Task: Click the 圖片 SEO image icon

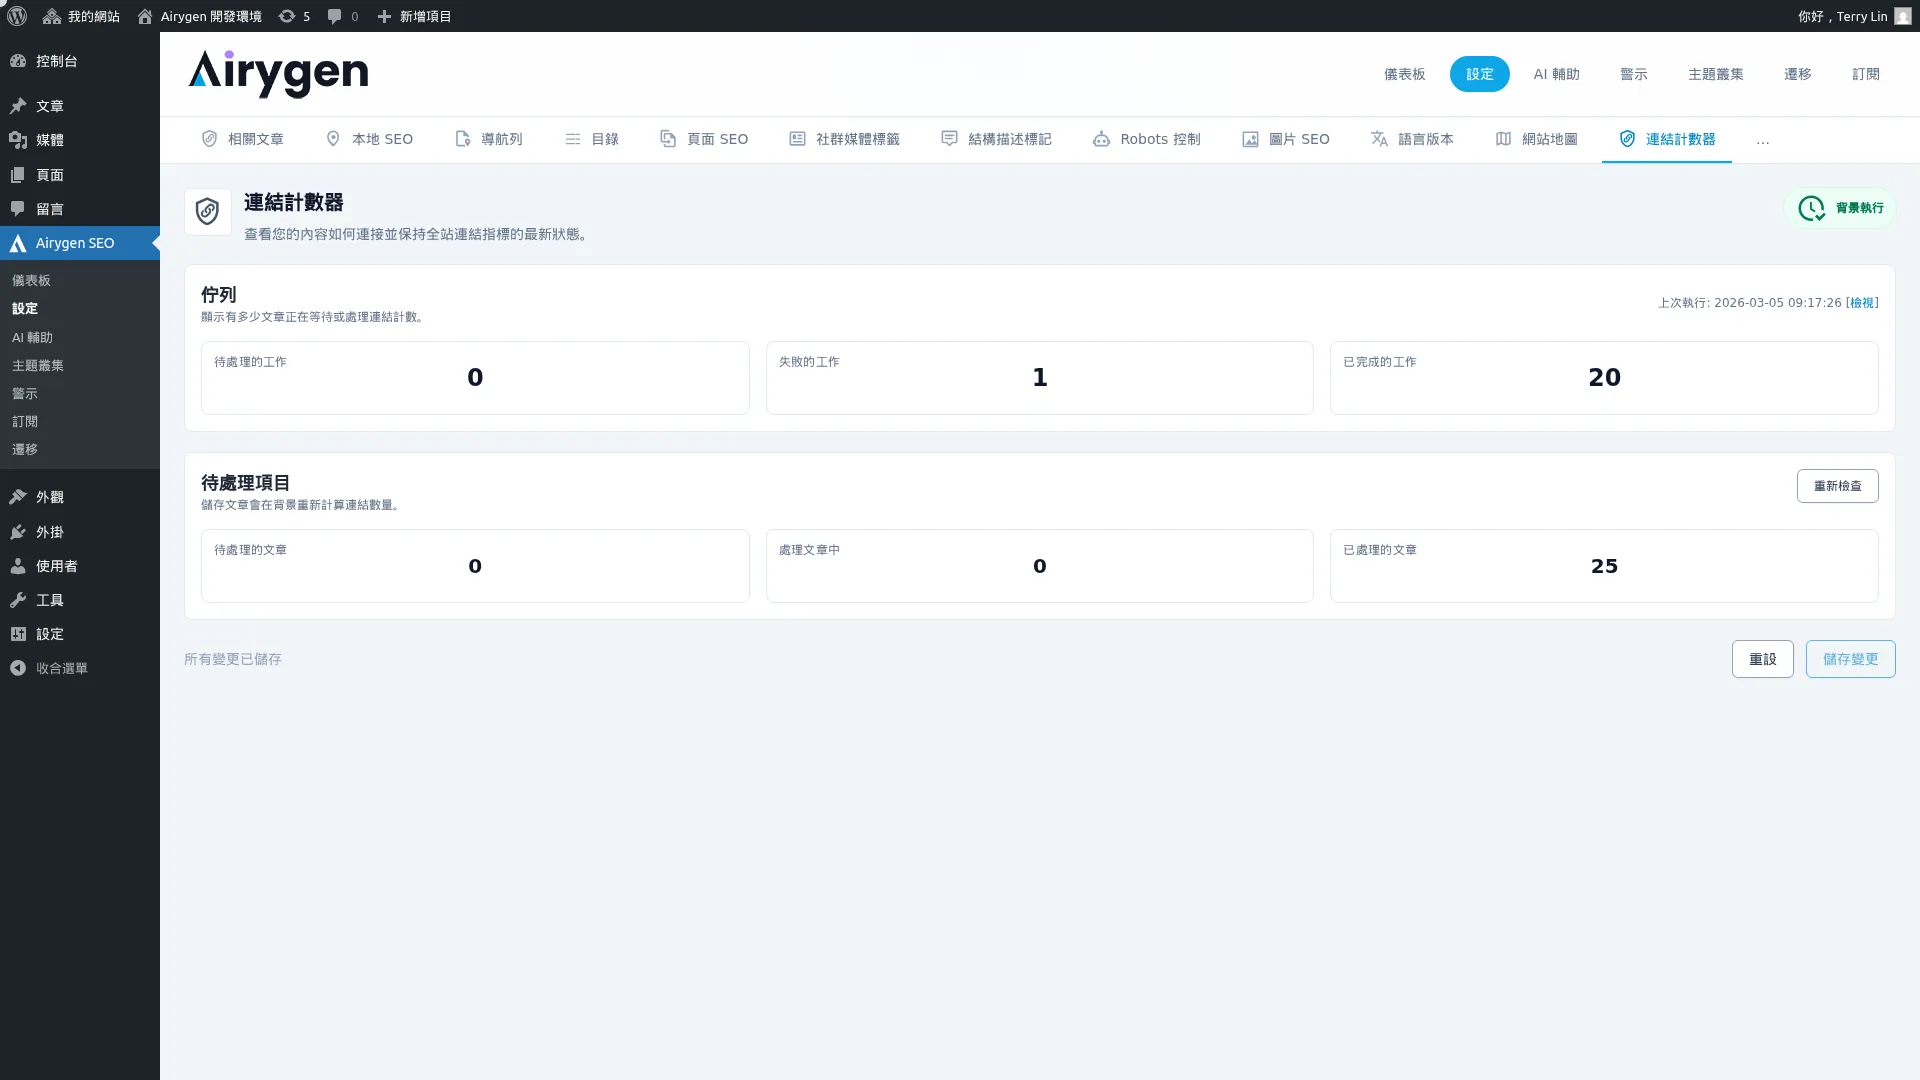Action: (x=1250, y=139)
